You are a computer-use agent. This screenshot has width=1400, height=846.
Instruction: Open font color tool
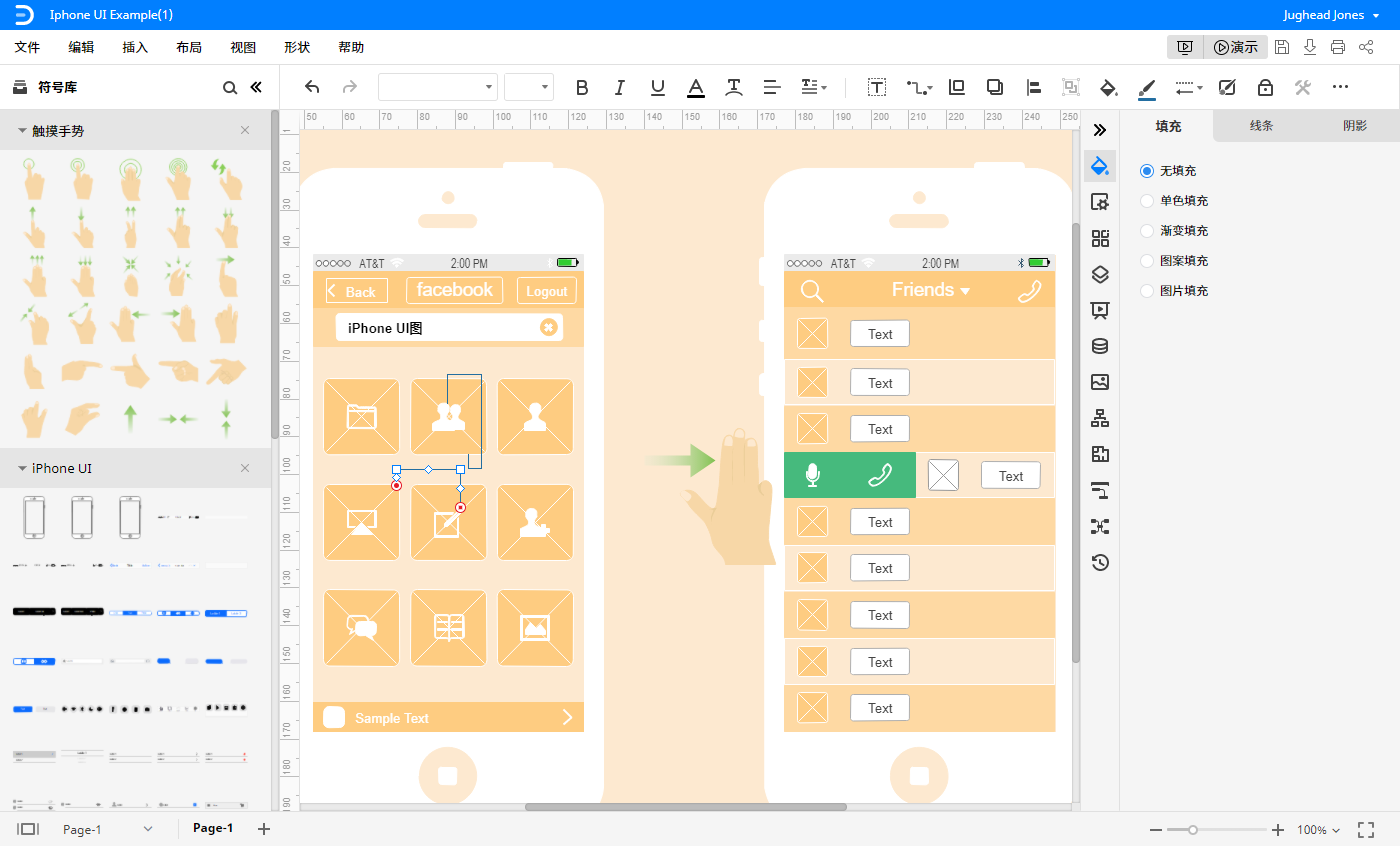point(696,87)
